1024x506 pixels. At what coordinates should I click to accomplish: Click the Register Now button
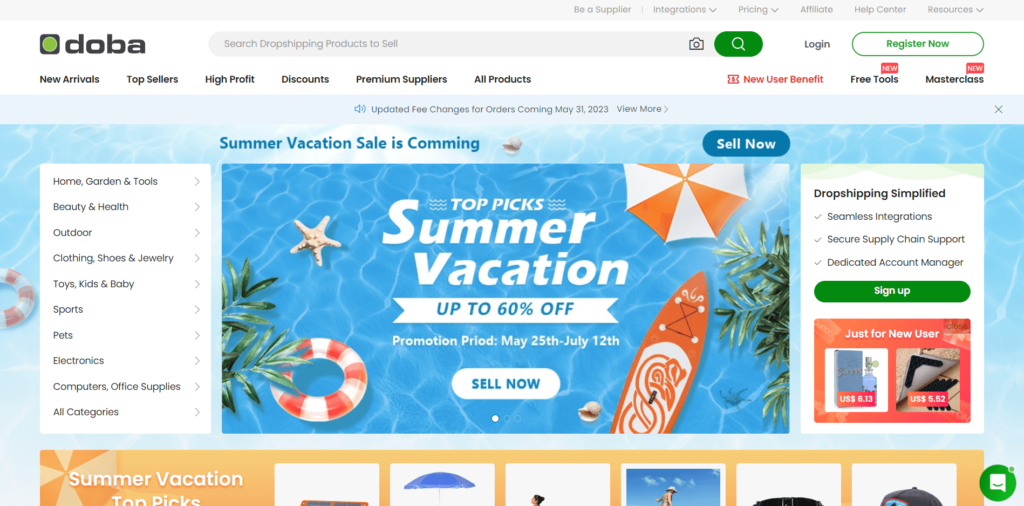[x=918, y=44]
